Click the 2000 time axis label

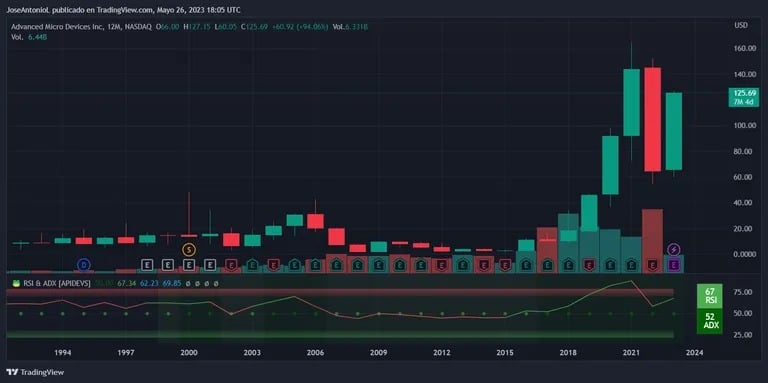[x=189, y=352]
